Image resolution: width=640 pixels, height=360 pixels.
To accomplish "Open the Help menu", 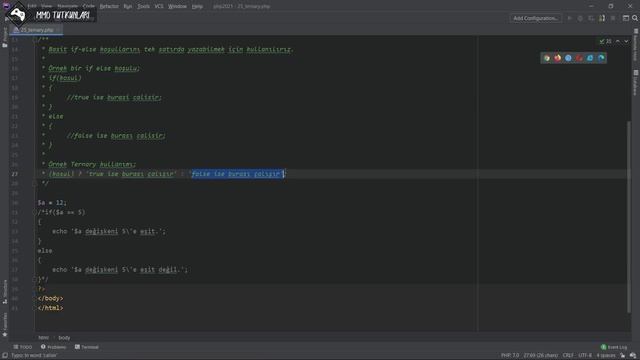I will (x=197, y=6).
